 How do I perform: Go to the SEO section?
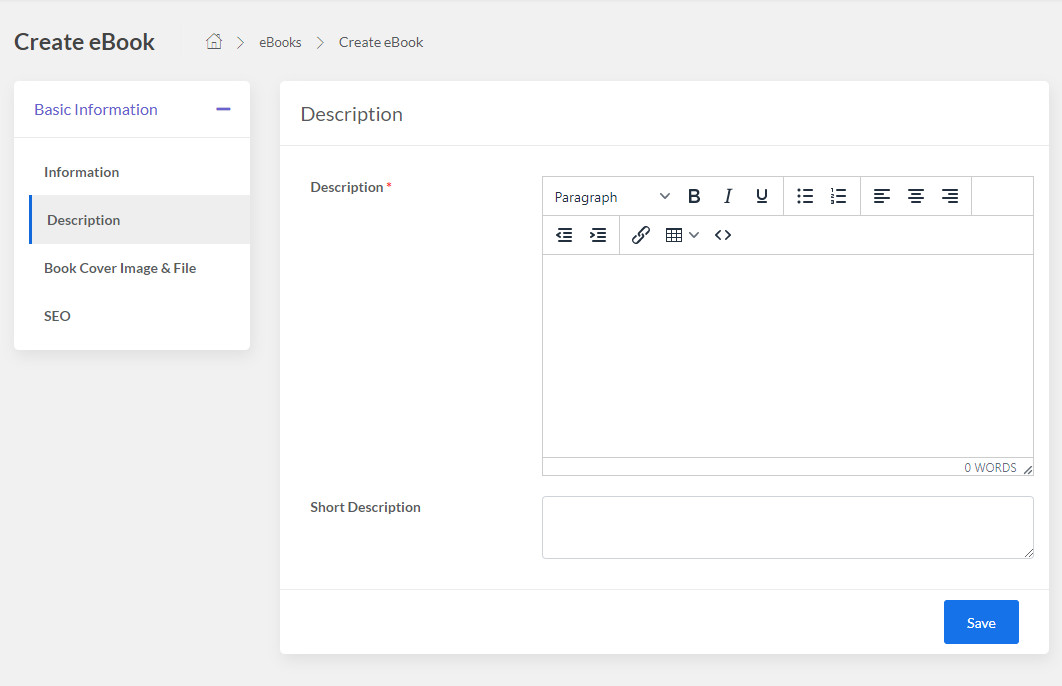click(x=57, y=316)
